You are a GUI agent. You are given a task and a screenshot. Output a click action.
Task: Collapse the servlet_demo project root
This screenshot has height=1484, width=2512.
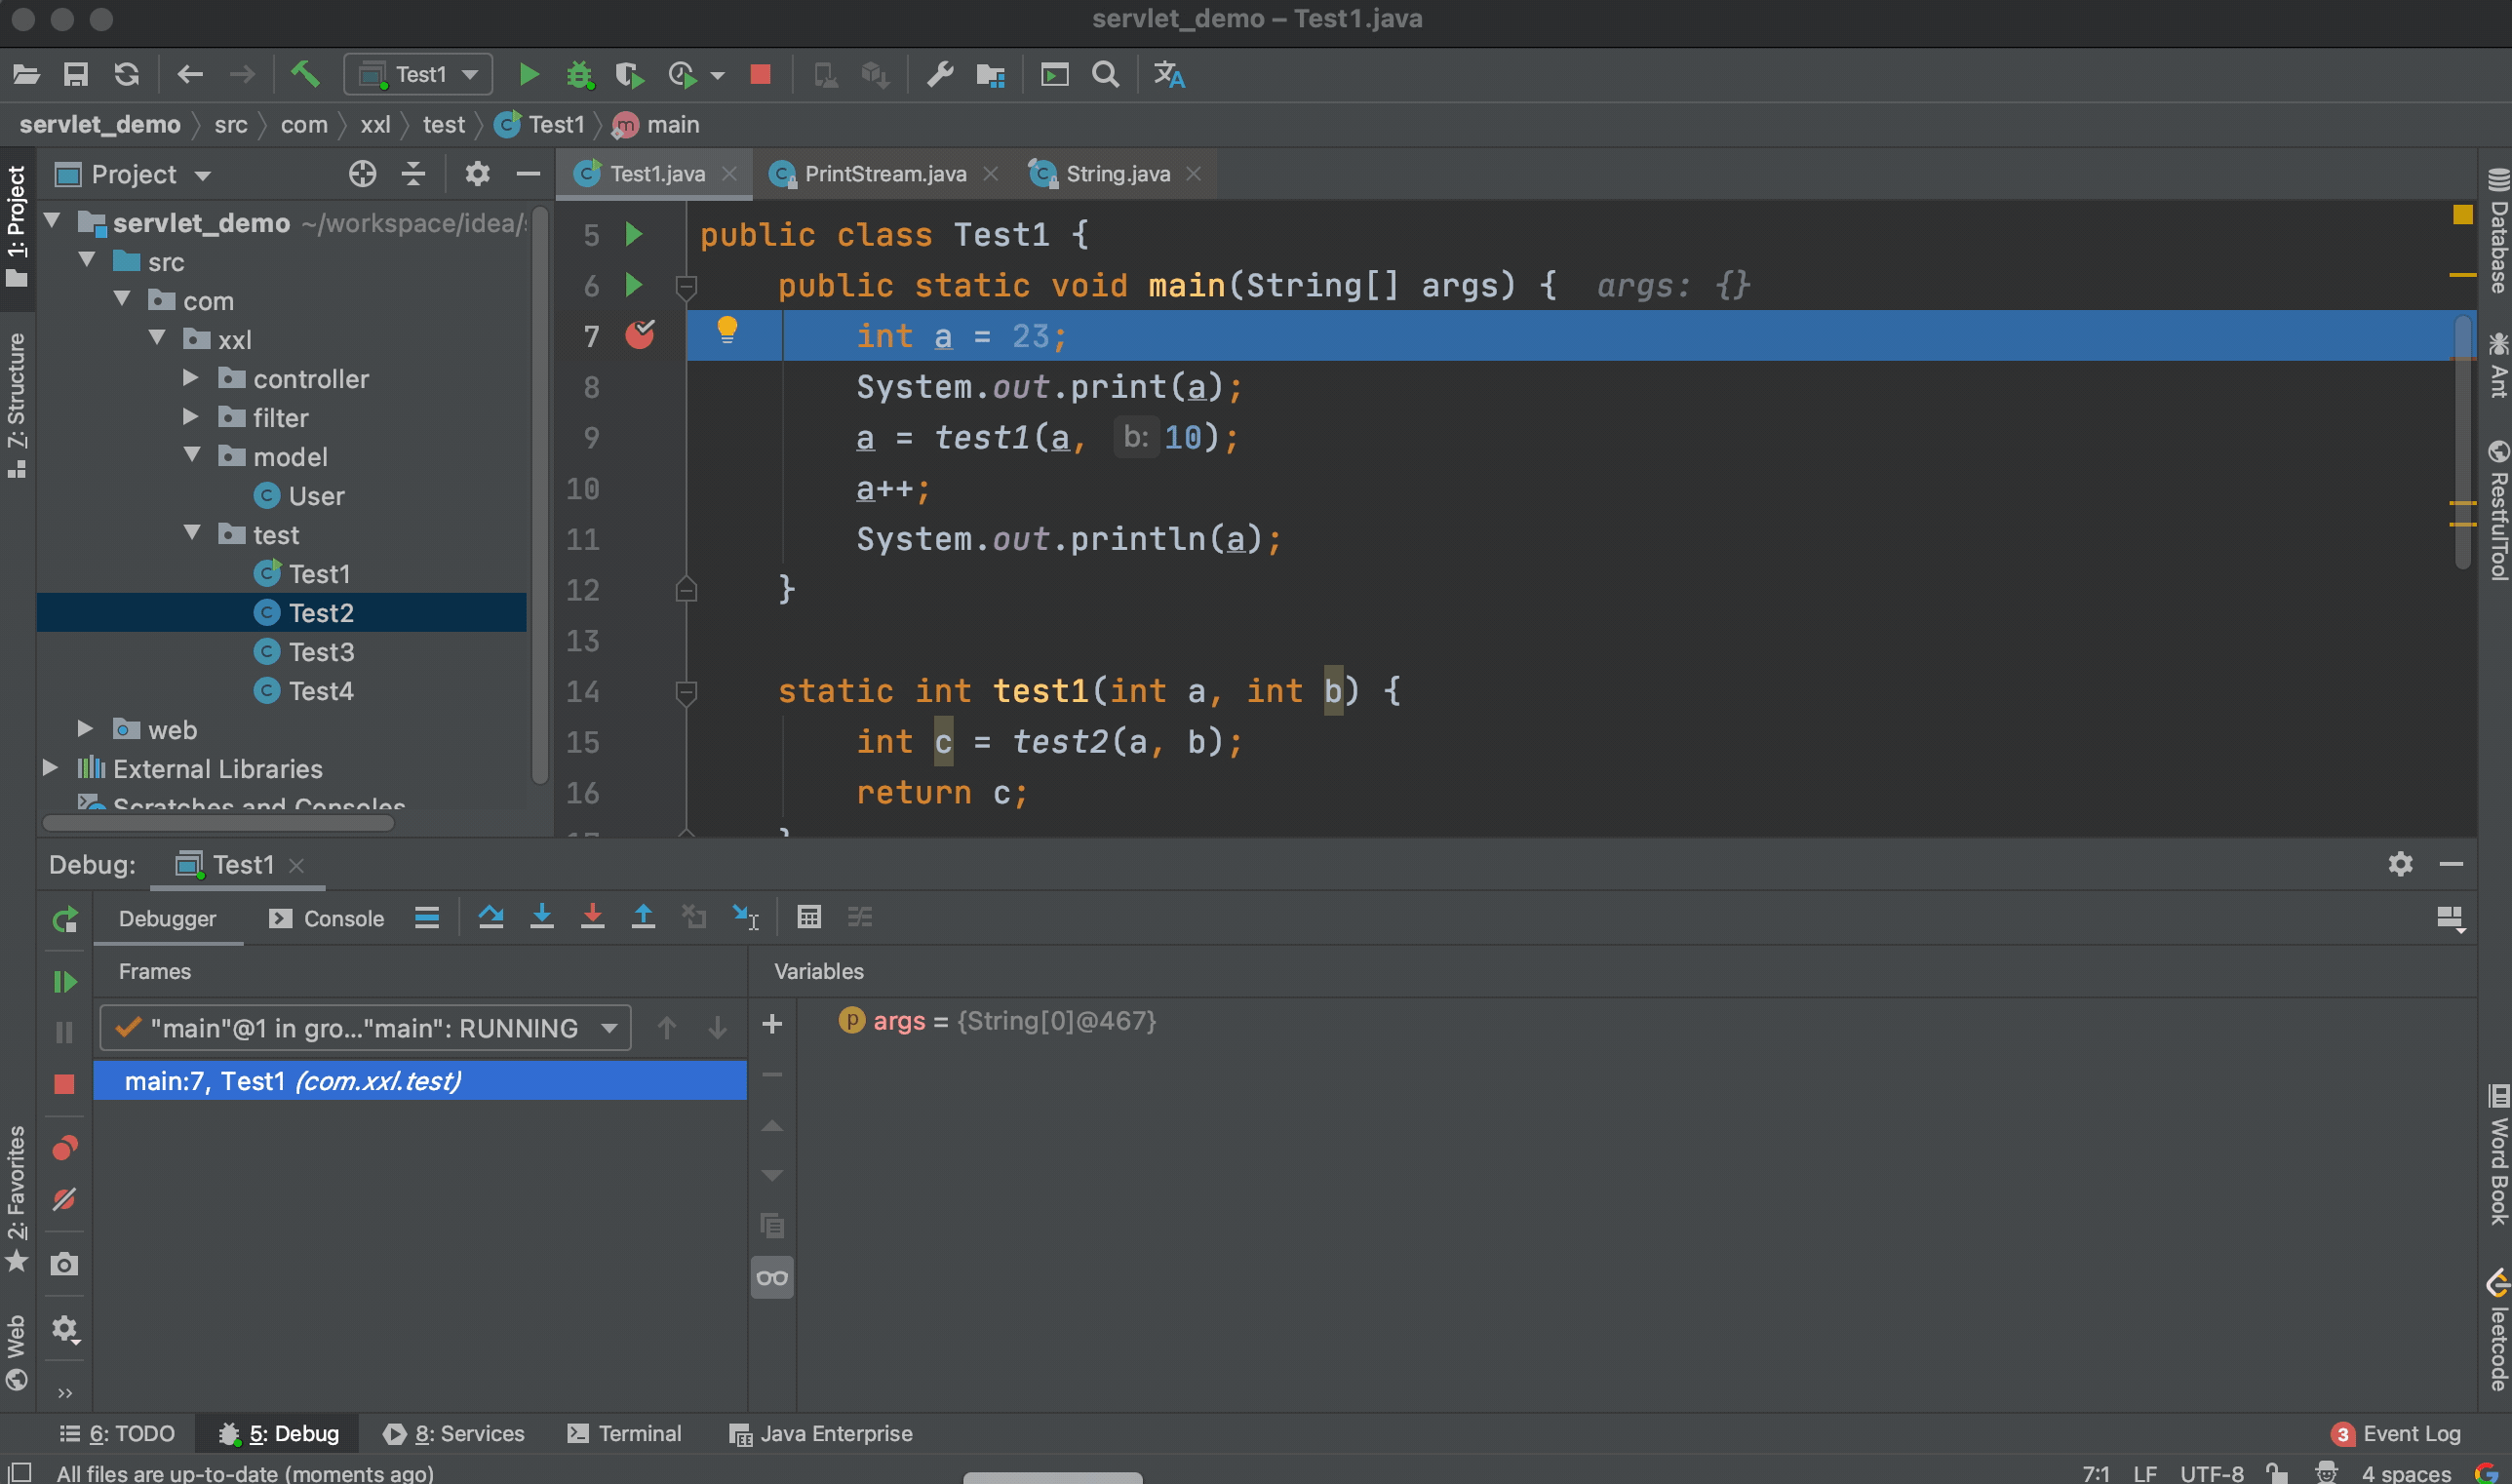[53, 221]
